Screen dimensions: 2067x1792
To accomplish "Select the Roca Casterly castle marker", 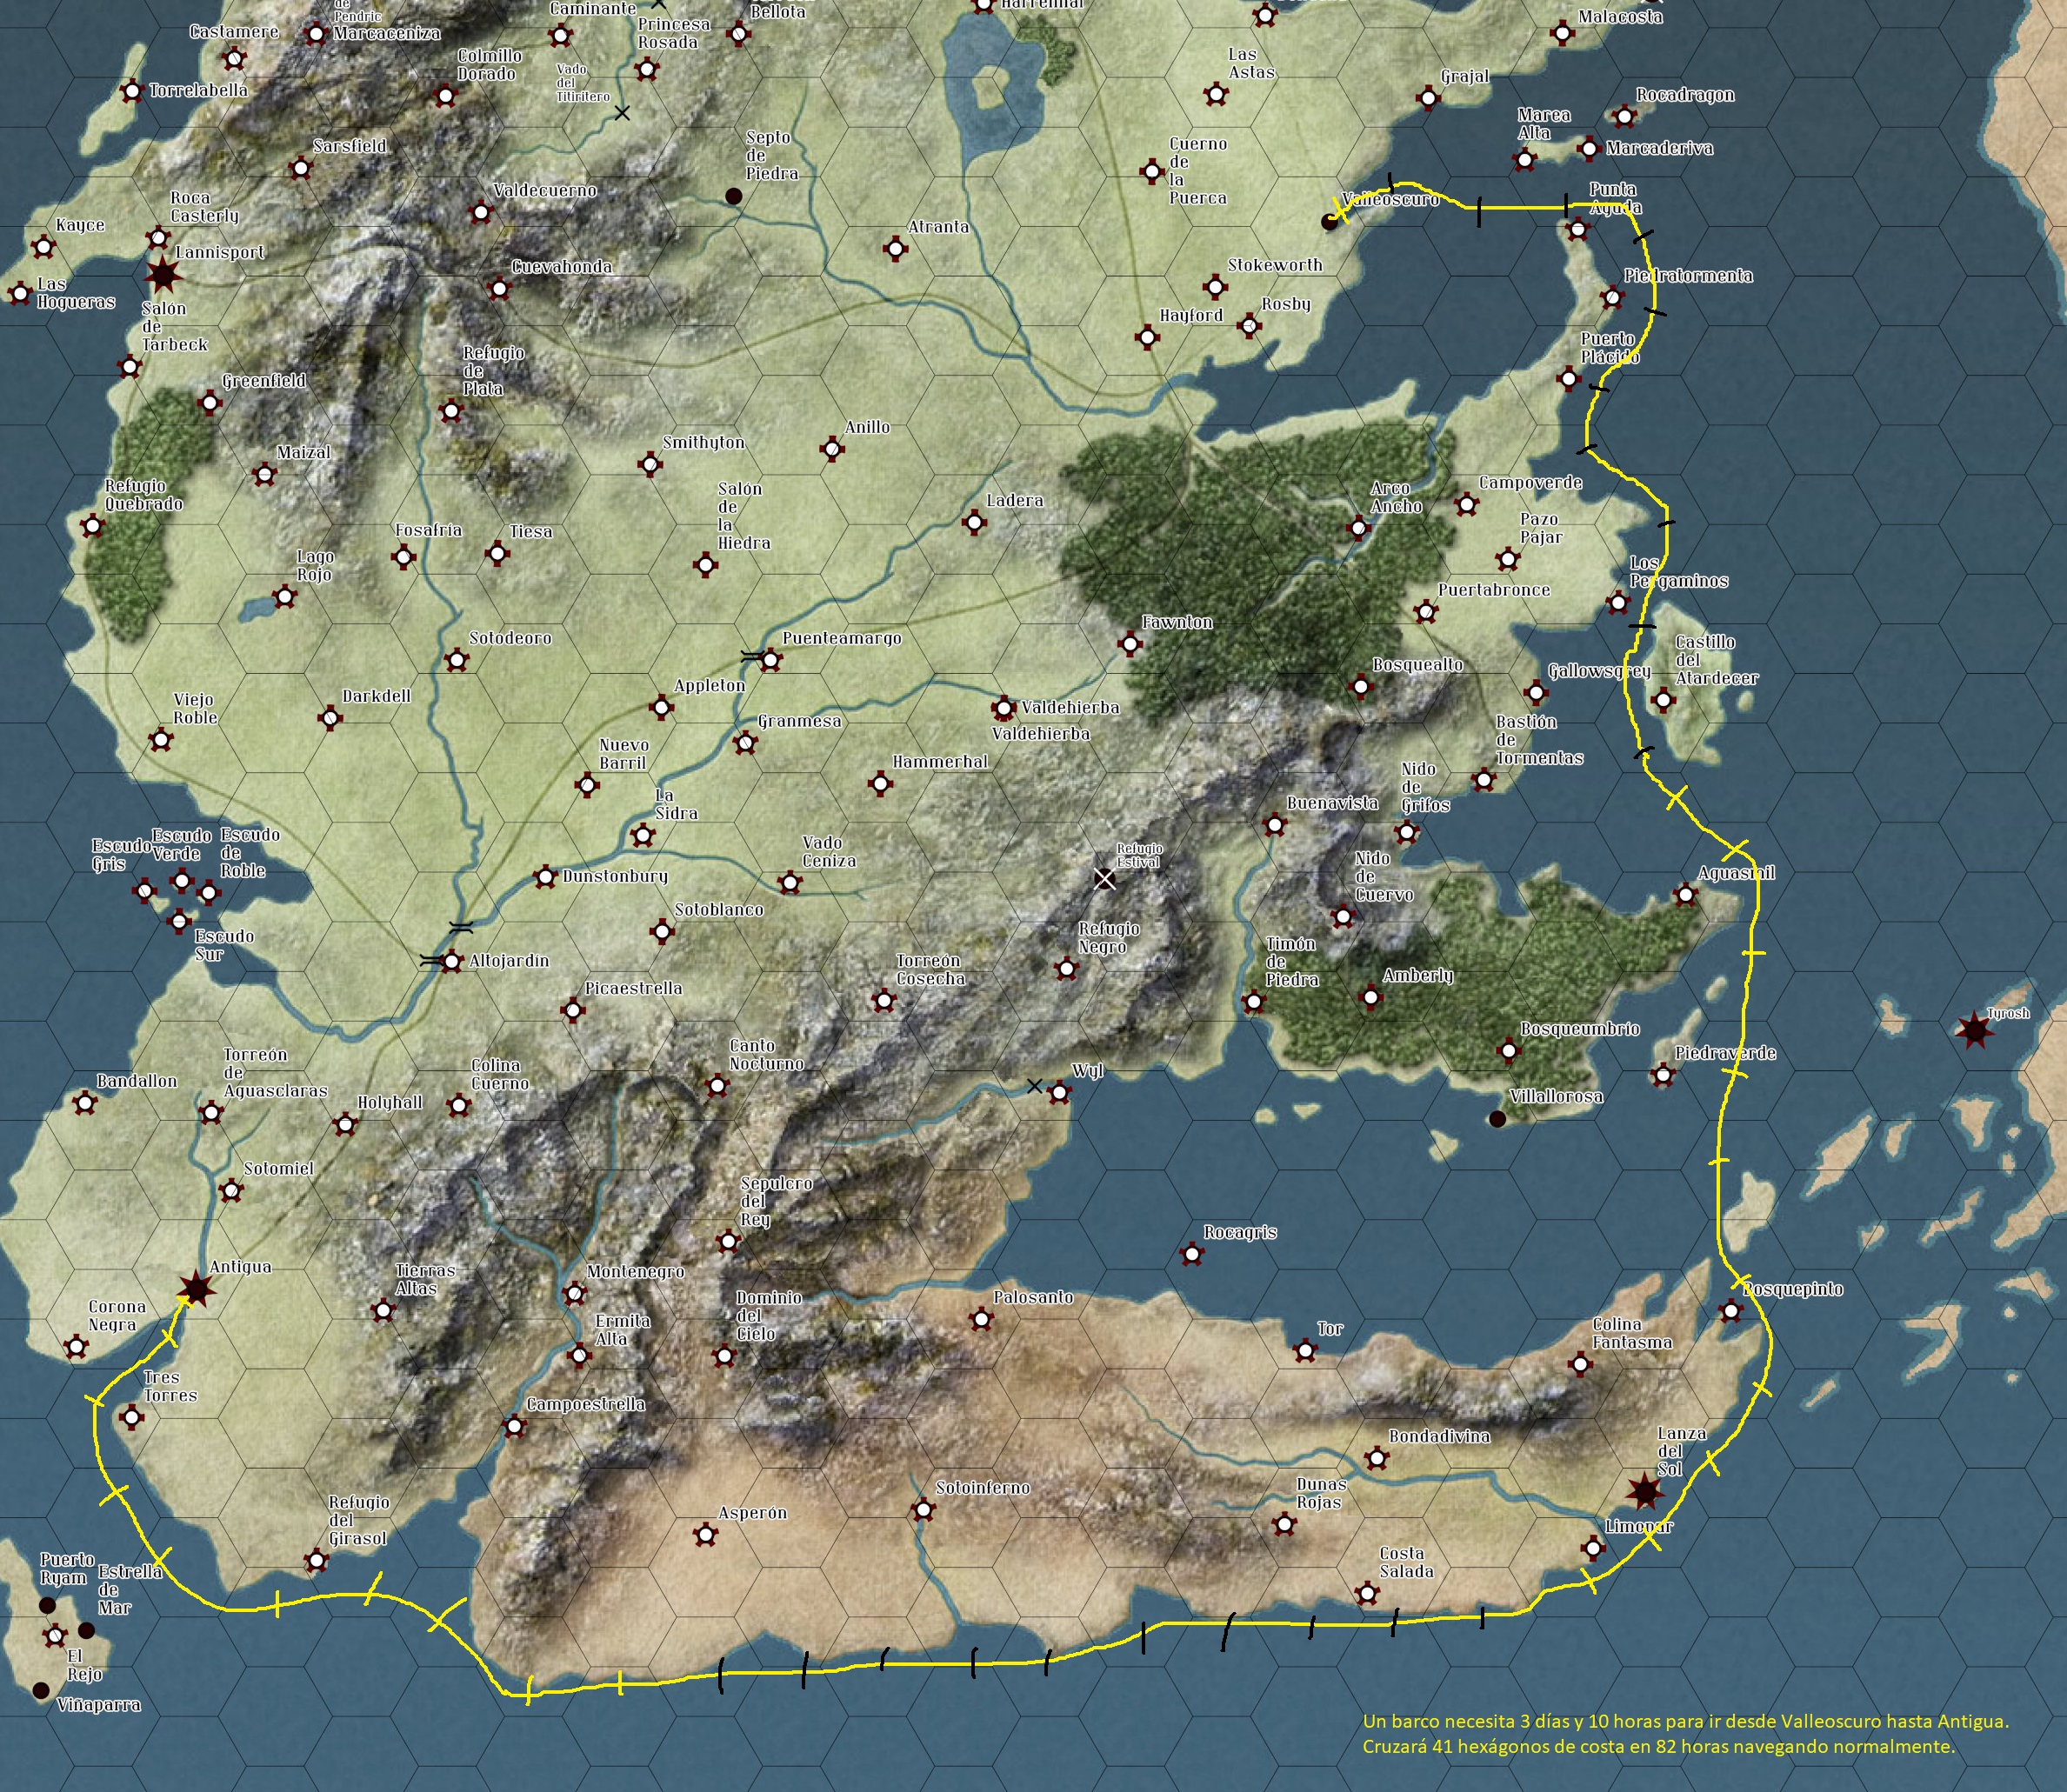I will (x=158, y=238).
